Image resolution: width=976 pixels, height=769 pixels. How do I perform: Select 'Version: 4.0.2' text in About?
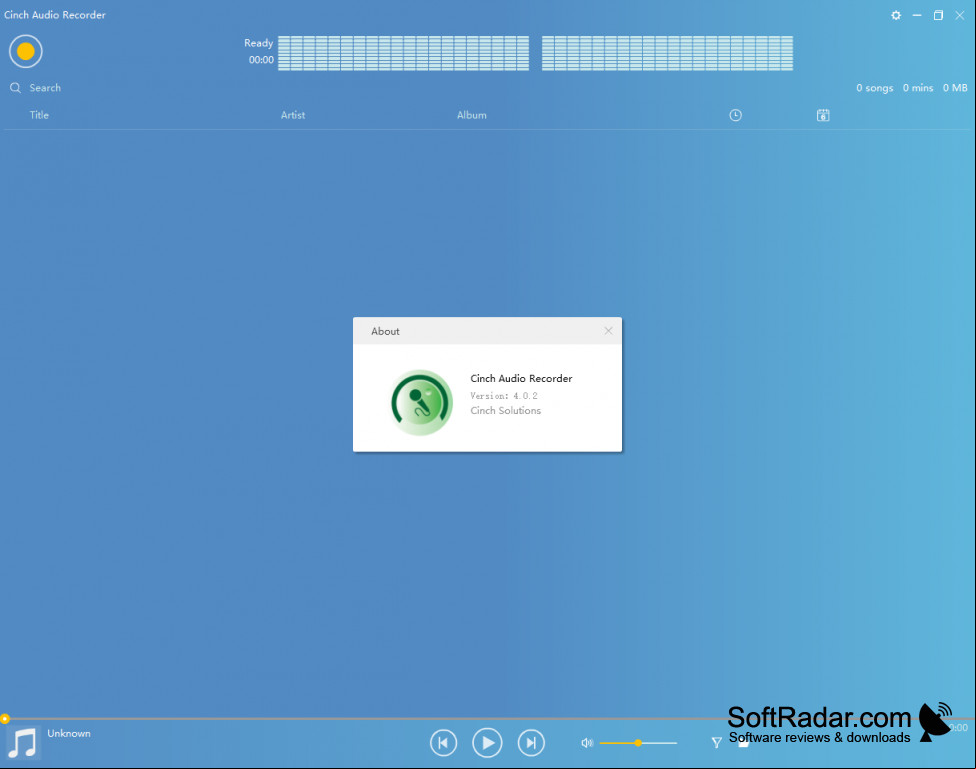504,395
